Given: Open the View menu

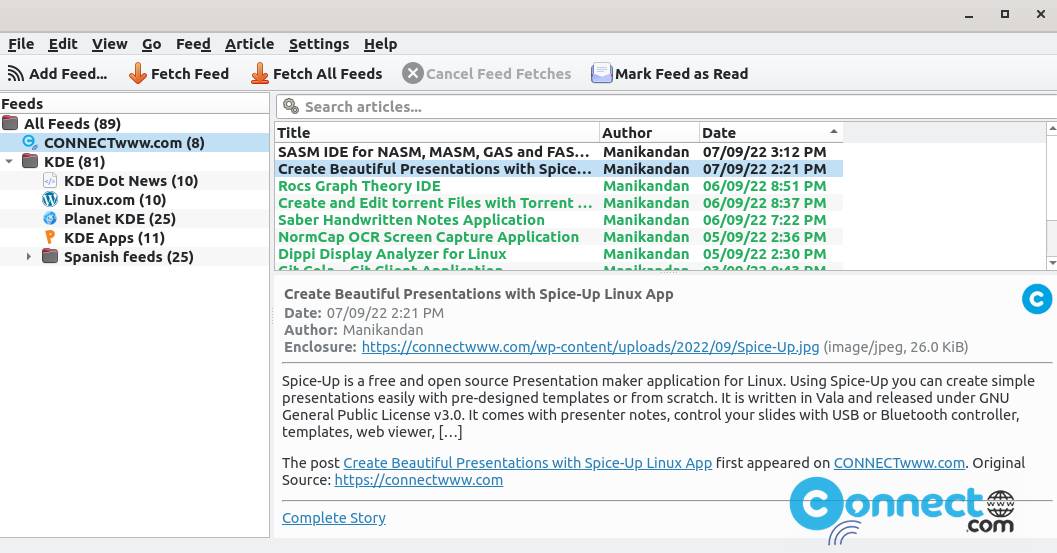Looking at the screenshot, I should click(x=109, y=44).
